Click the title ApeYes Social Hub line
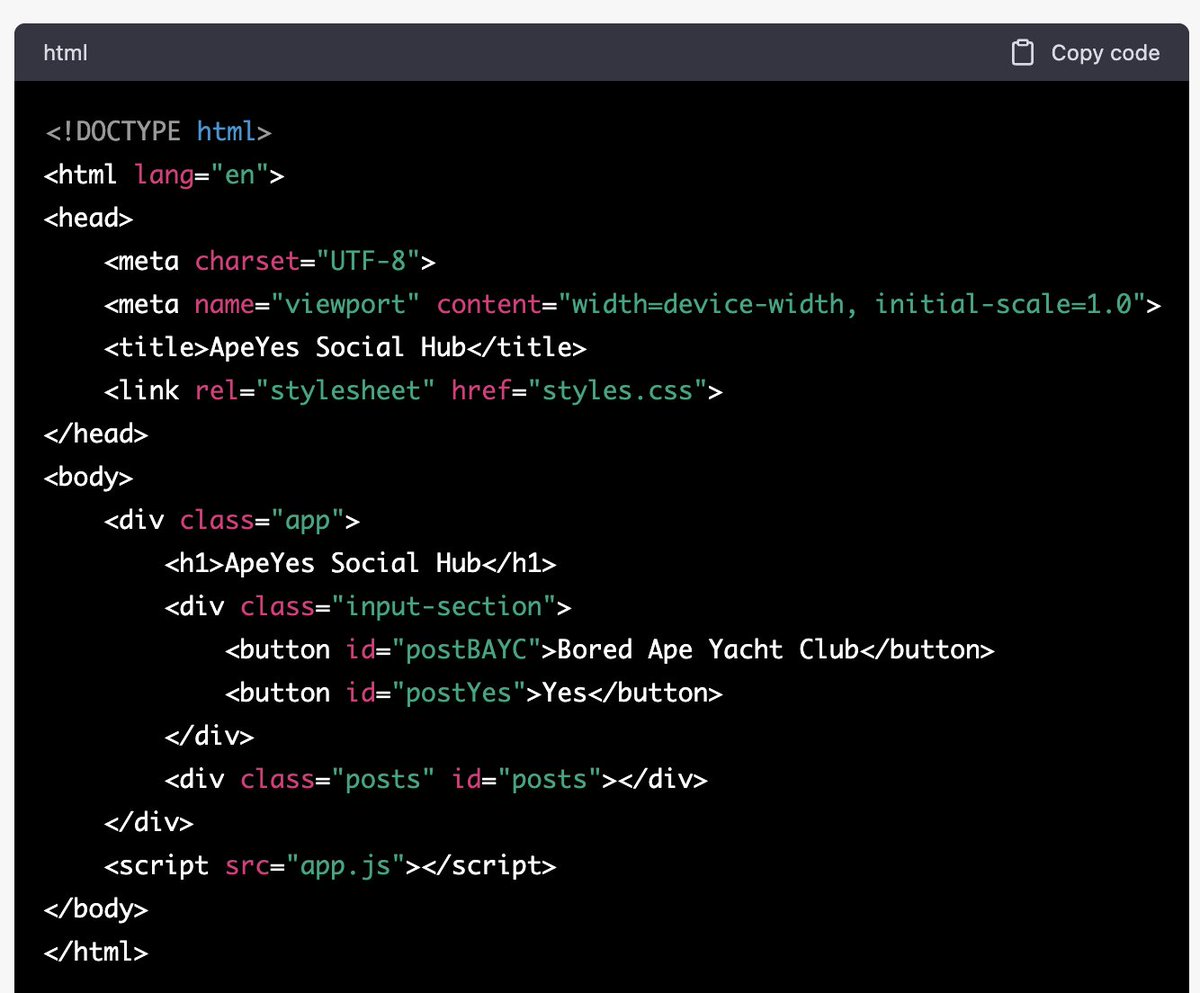Image resolution: width=1200 pixels, height=993 pixels. pyautogui.click(x=345, y=347)
